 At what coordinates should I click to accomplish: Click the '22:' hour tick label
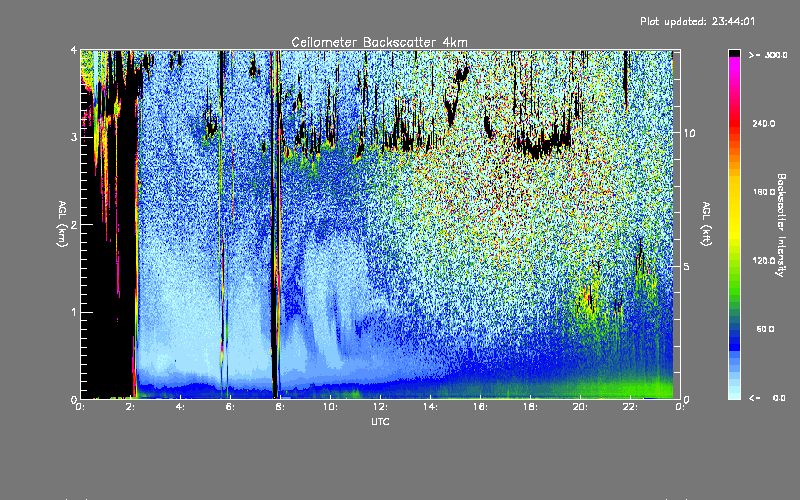point(630,407)
